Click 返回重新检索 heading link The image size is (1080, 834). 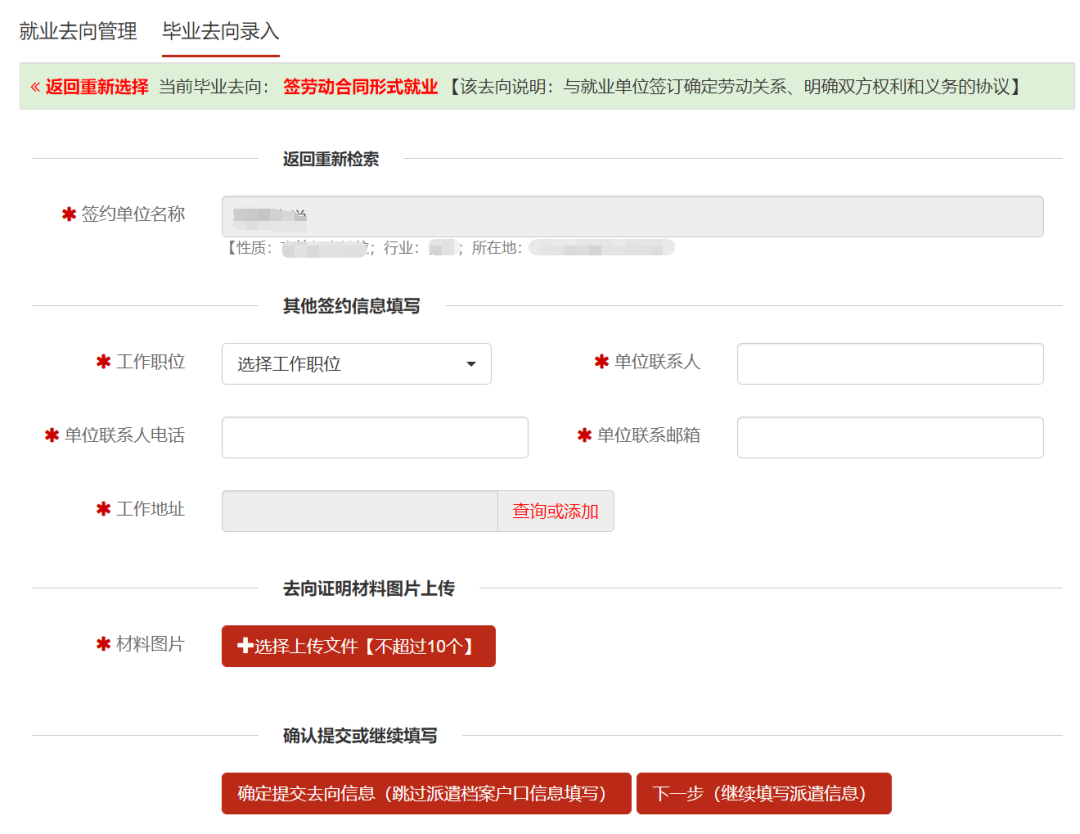click(331, 159)
